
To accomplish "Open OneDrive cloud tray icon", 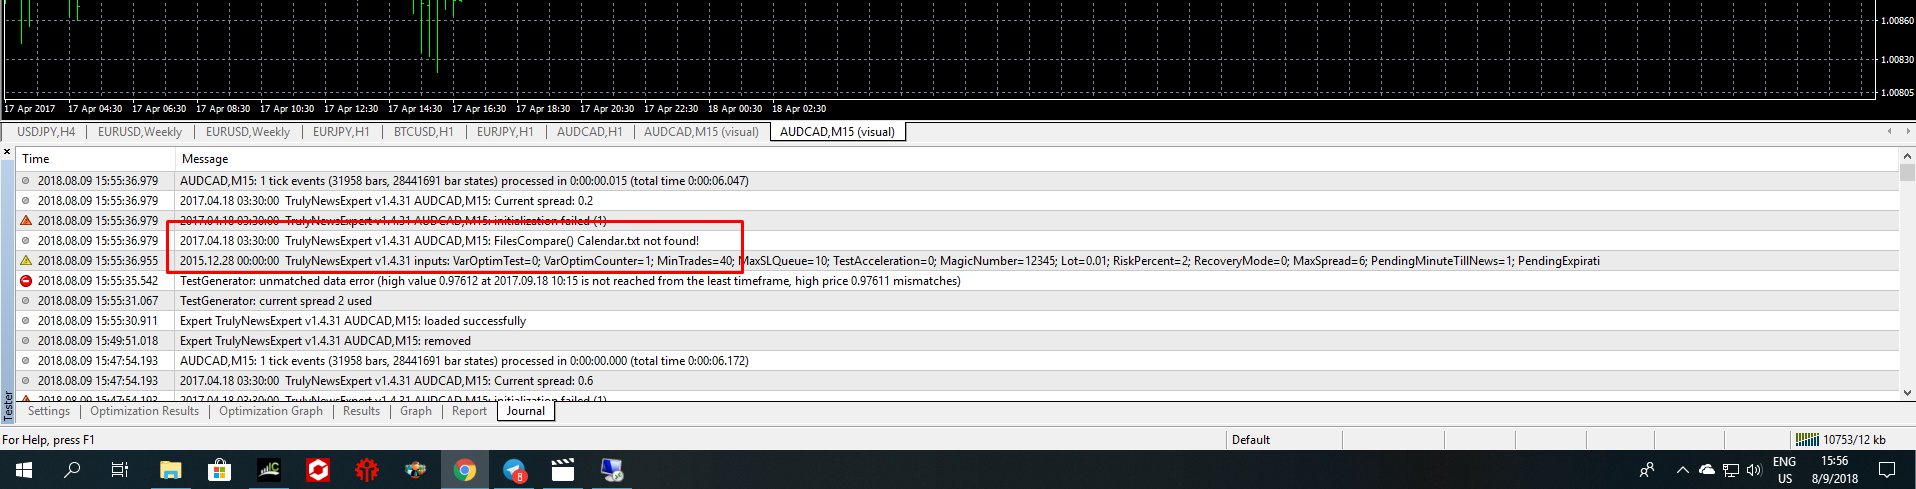I will click(x=1707, y=470).
